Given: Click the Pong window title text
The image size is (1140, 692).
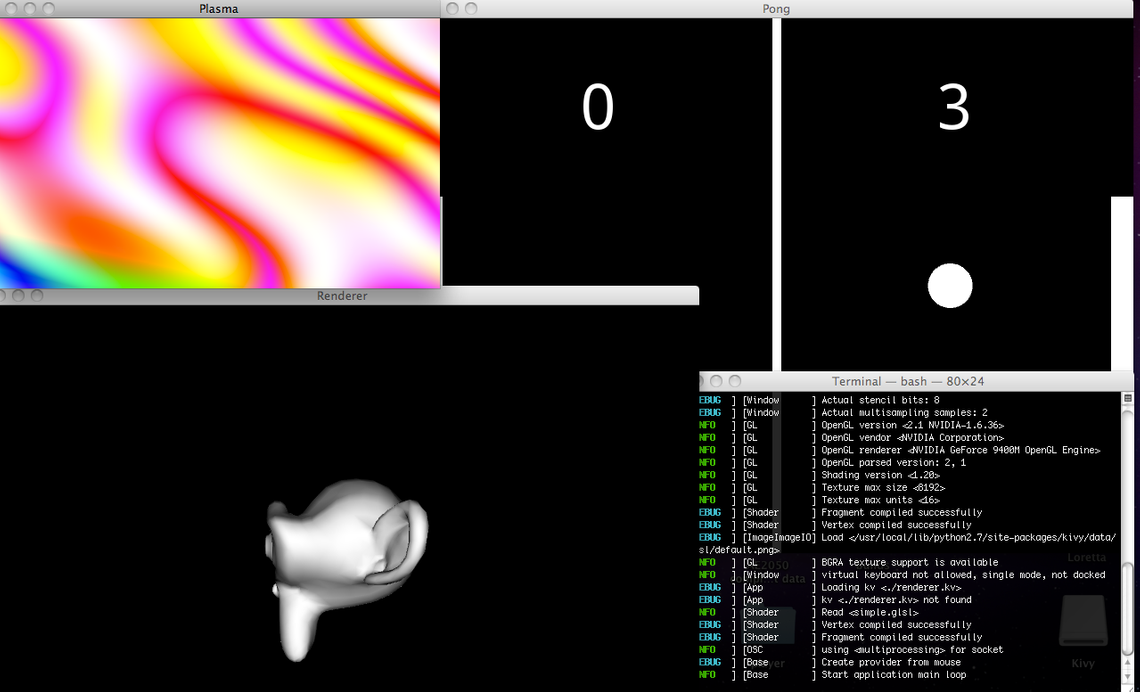Looking at the screenshot, I should click(x=776, y=9).
